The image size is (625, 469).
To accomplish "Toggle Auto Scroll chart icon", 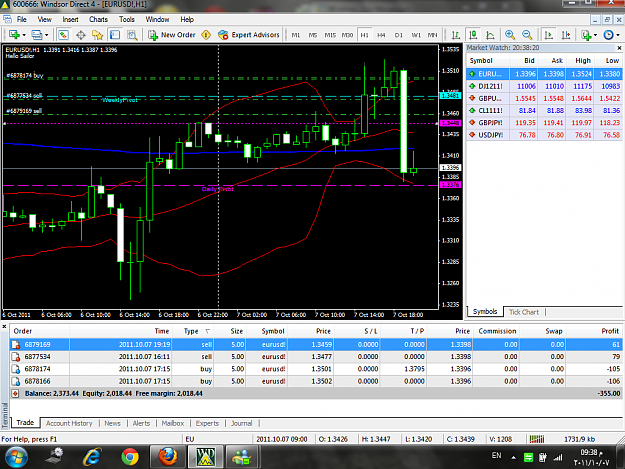I will click(x=548, y=35).
